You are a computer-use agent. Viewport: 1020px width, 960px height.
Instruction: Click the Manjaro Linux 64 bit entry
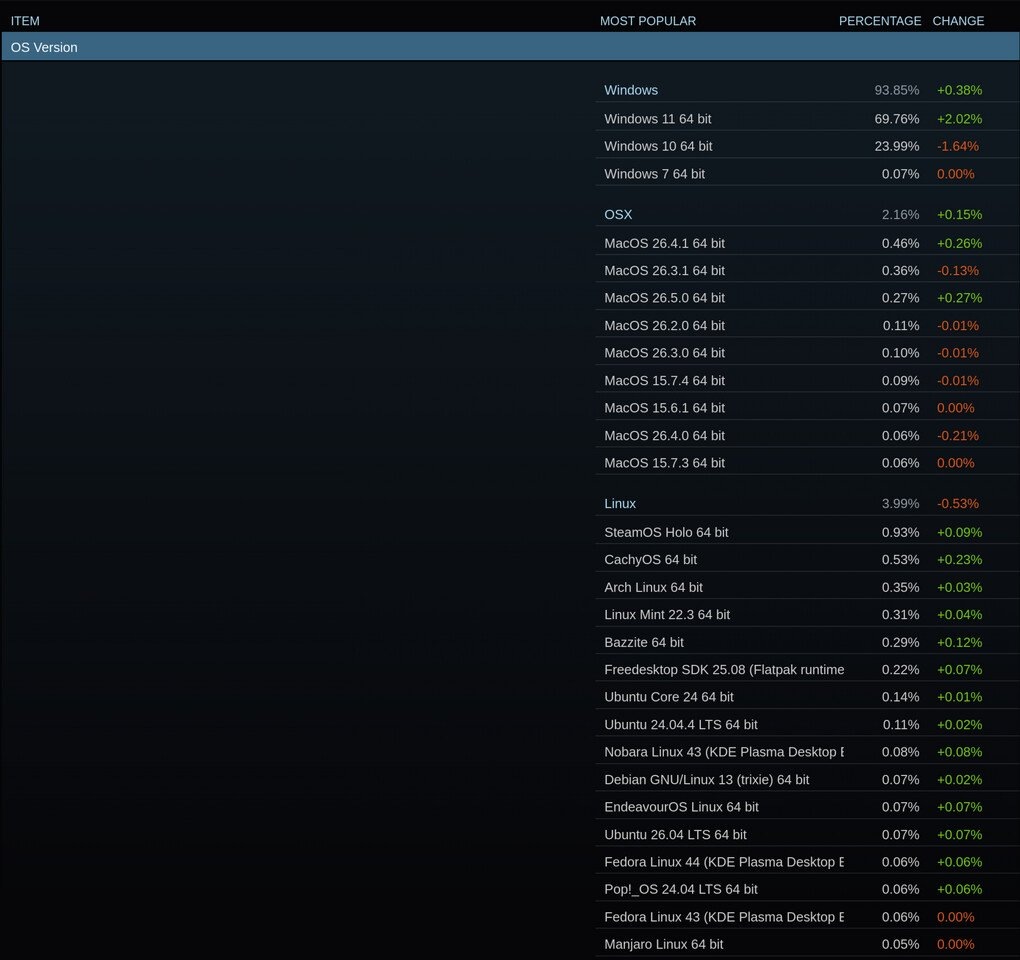click(x=664, y=944)
